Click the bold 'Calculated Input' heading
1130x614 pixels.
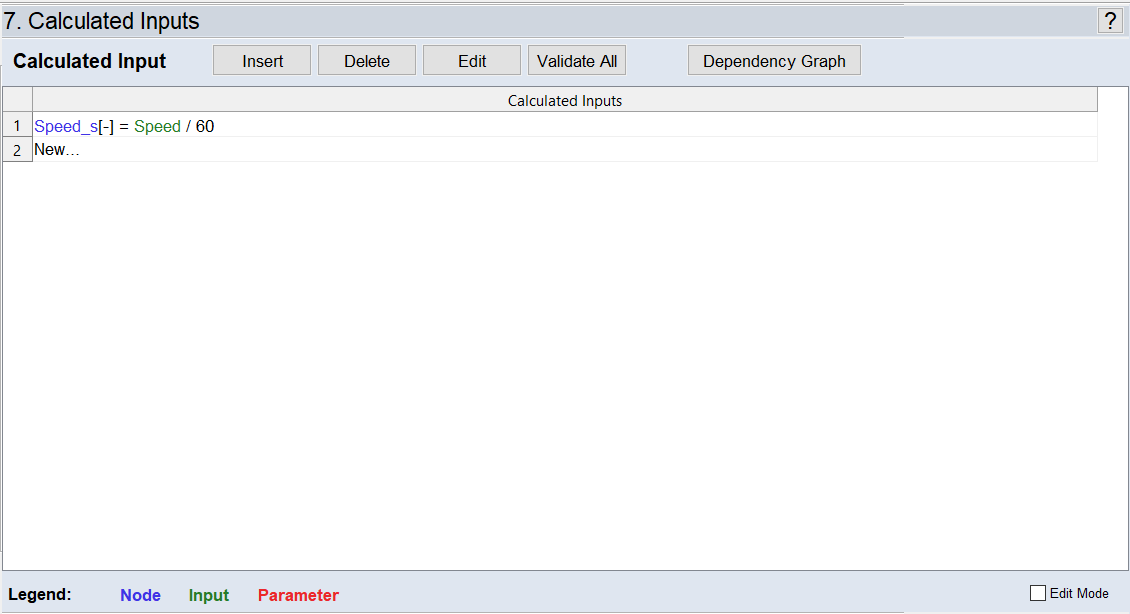point(90,61)
